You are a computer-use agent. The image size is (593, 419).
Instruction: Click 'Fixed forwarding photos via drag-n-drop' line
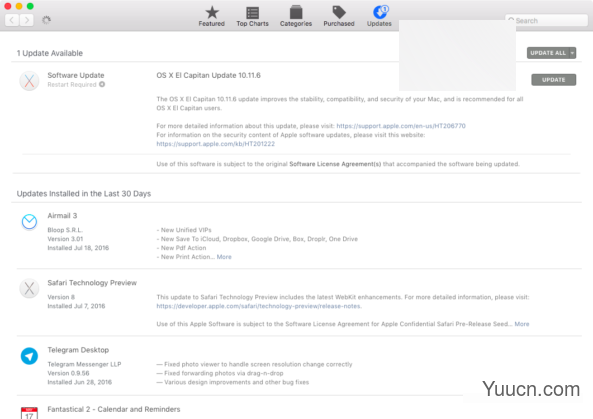tap(220, 373)
